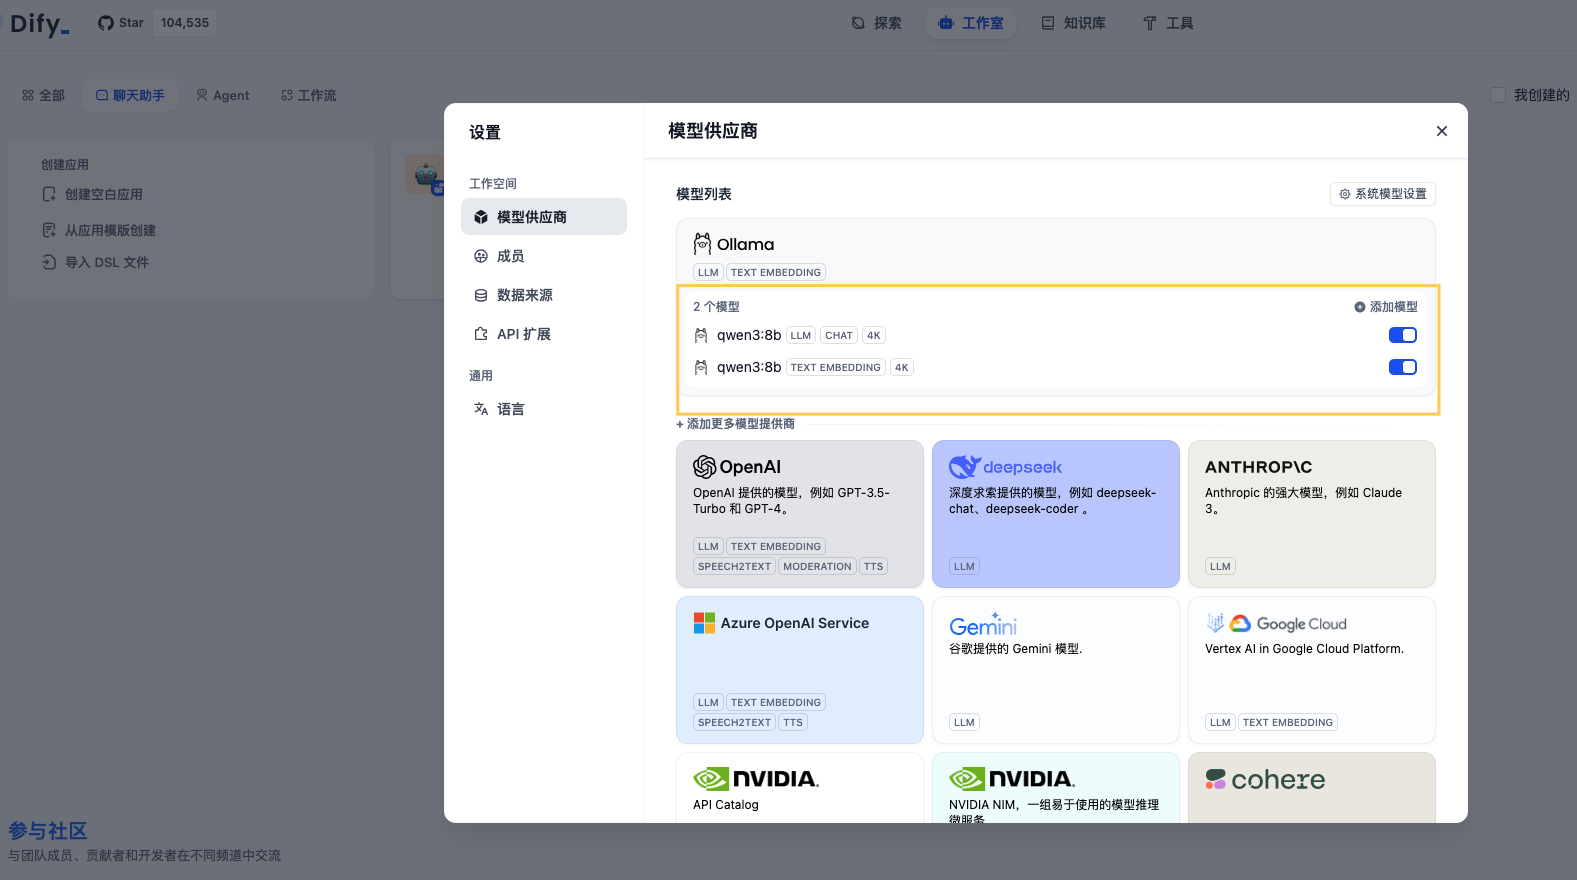Viewport: 1577px width, 880px height.
Task: Click the 参与社区 heading
Action: (x=48, y=831)
